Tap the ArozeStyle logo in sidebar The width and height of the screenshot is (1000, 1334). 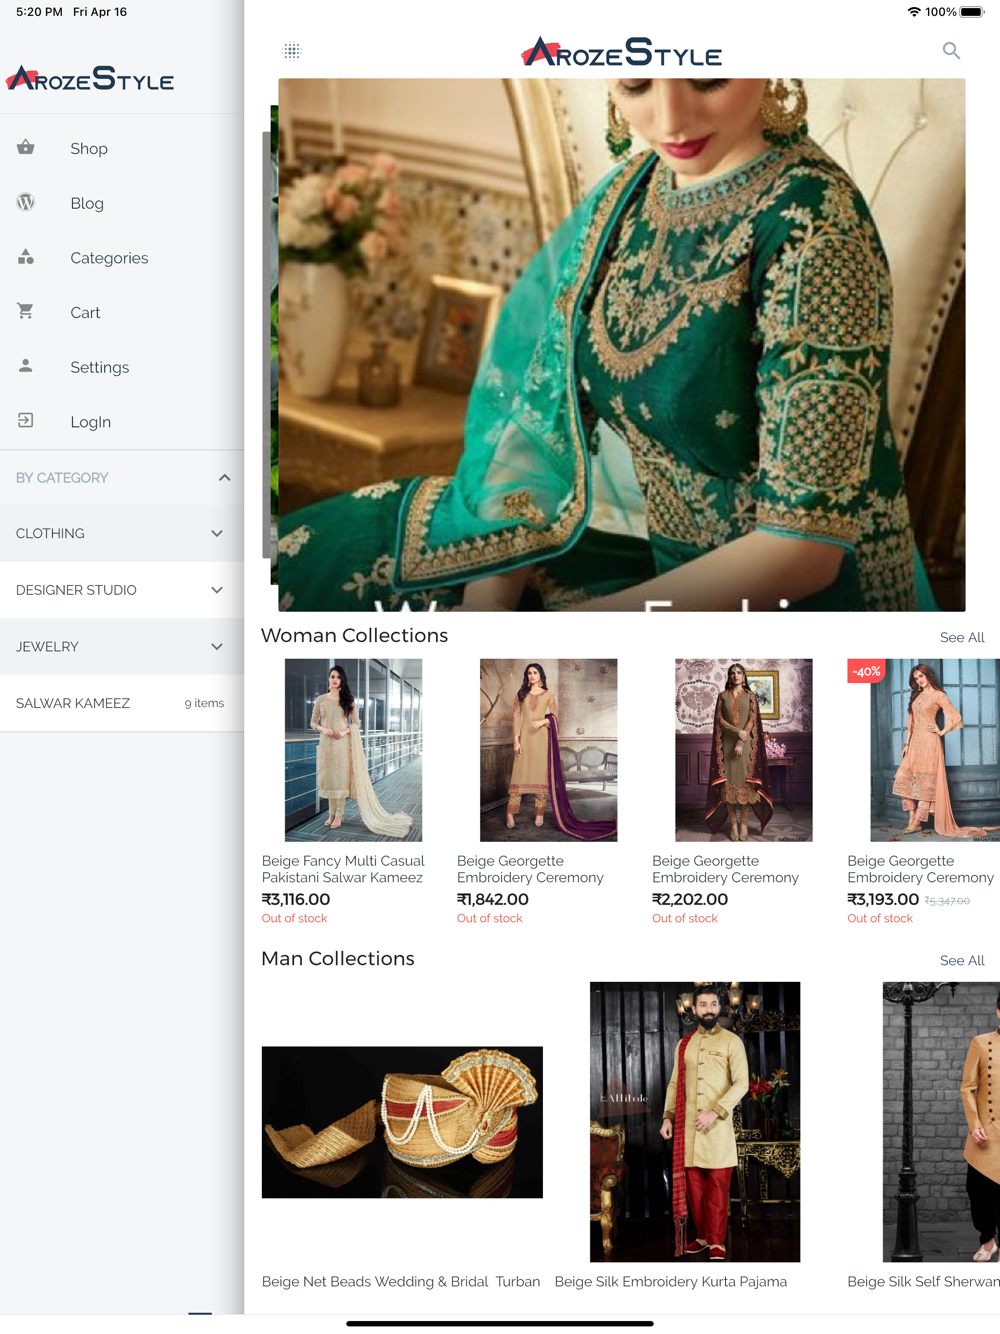tap(90, 78)
